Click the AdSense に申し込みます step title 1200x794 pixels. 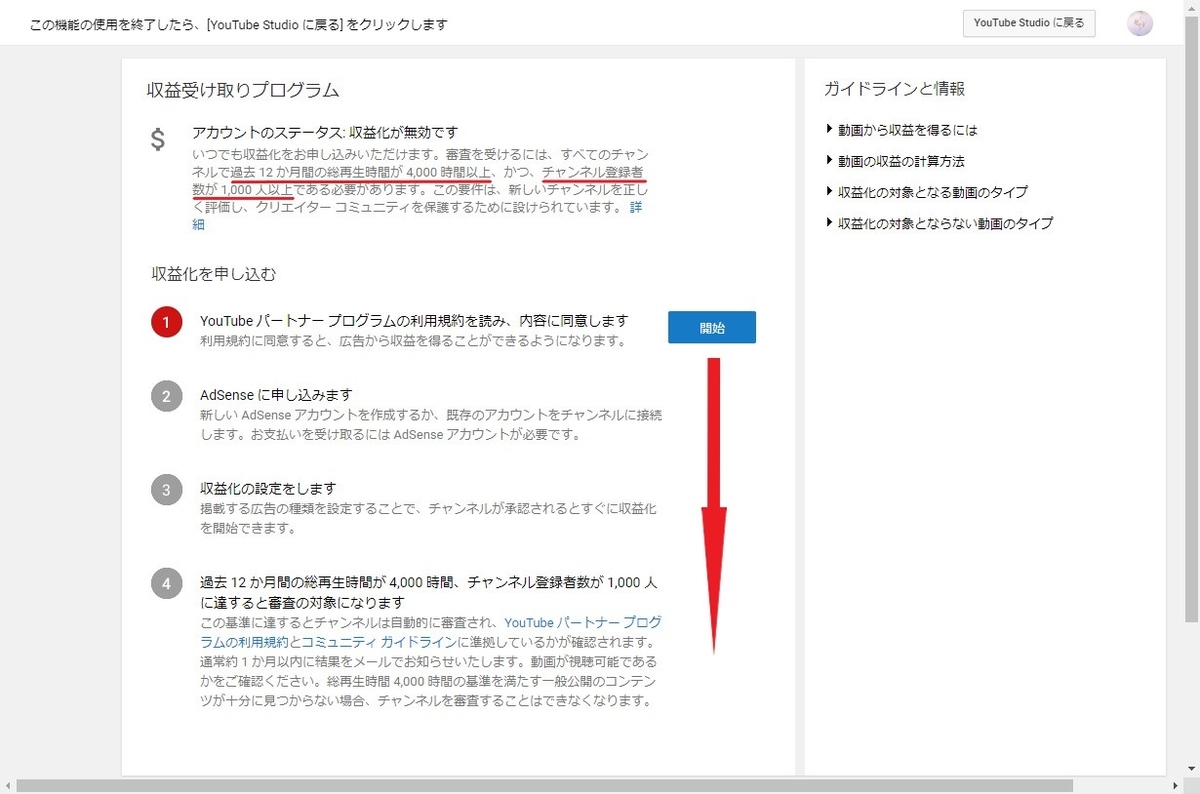[x=276, y=395]
